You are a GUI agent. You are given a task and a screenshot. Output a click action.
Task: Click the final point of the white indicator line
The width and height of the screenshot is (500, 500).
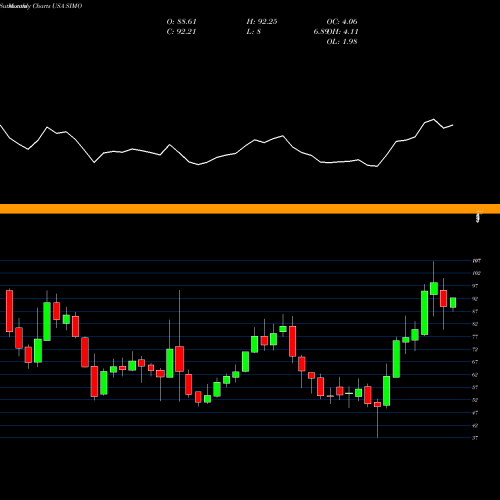[x=453, y=125]
